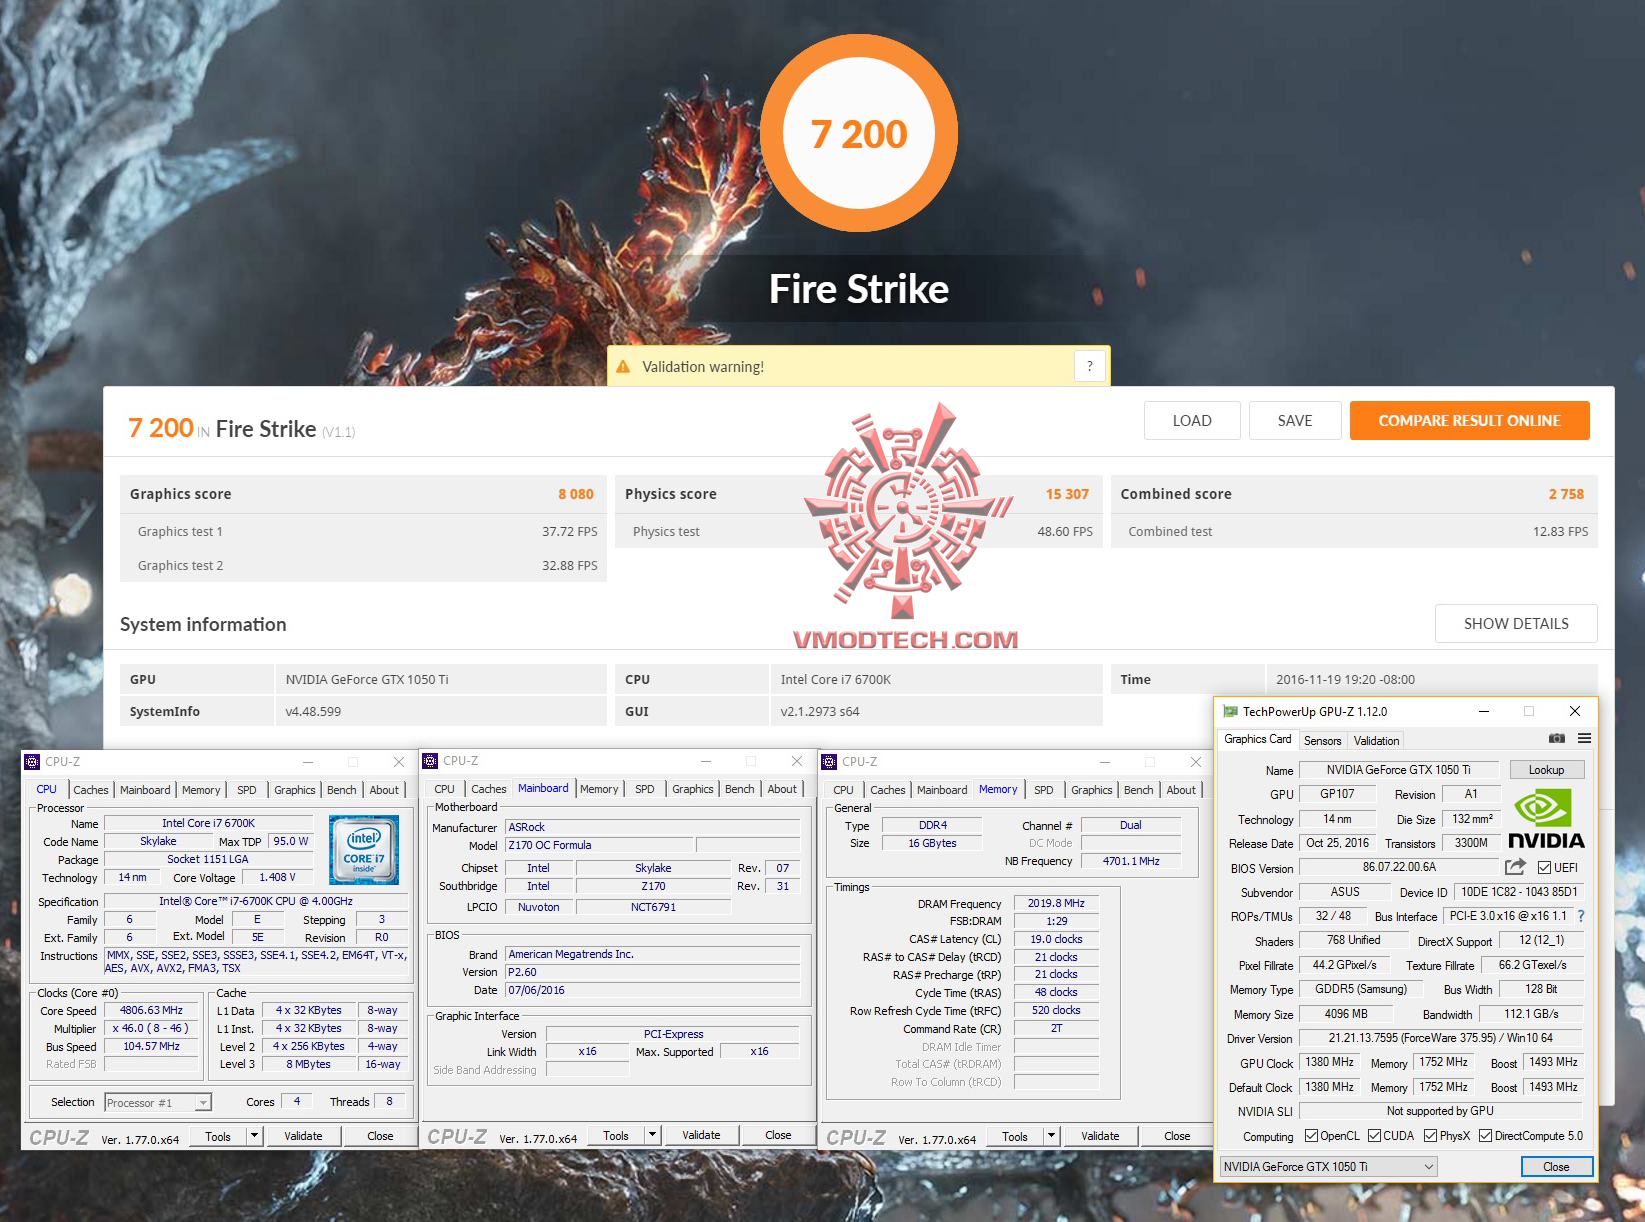Click the DRAM Frequency value 2019.8 MHz
This screenshot has height=1222, width=1645.
coord(1056,903)
